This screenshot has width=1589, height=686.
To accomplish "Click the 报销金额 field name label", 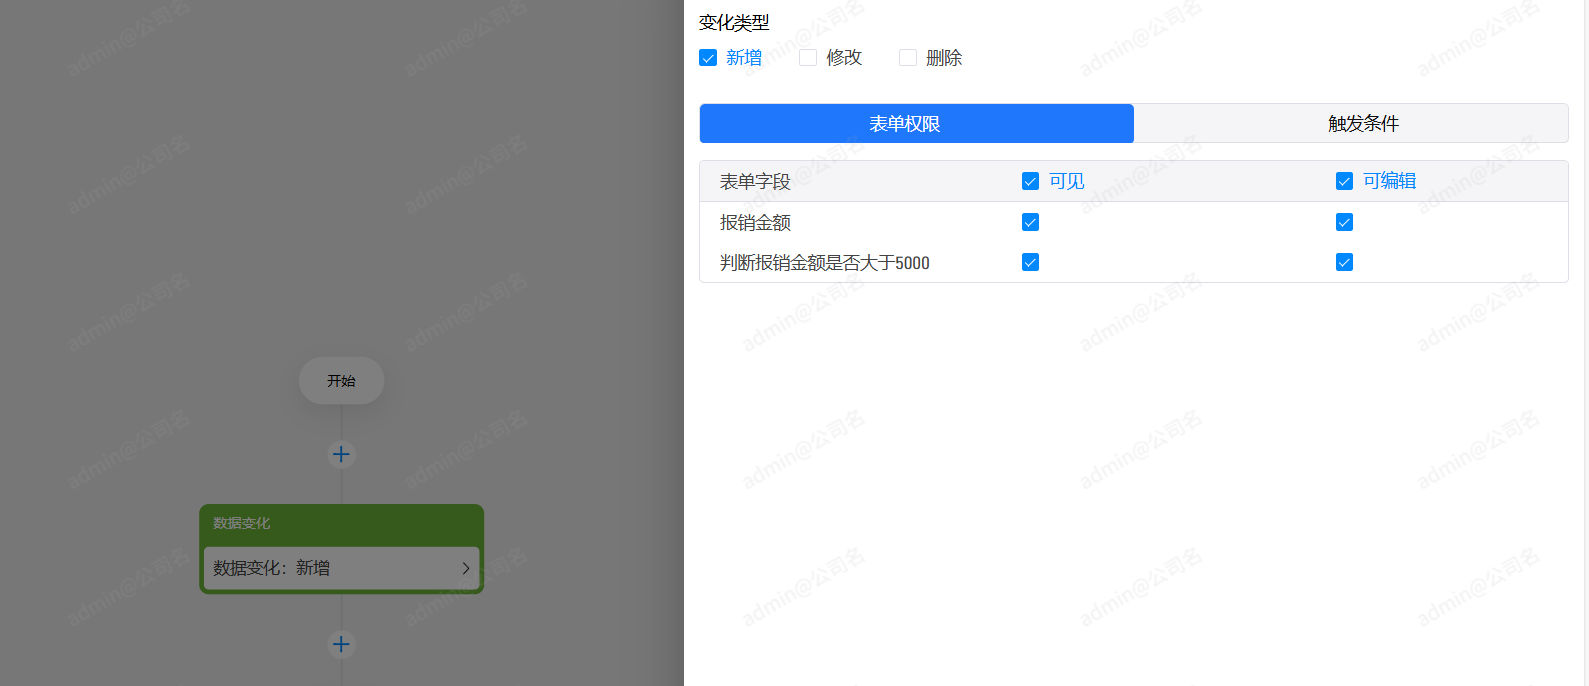I will (755, 223).
